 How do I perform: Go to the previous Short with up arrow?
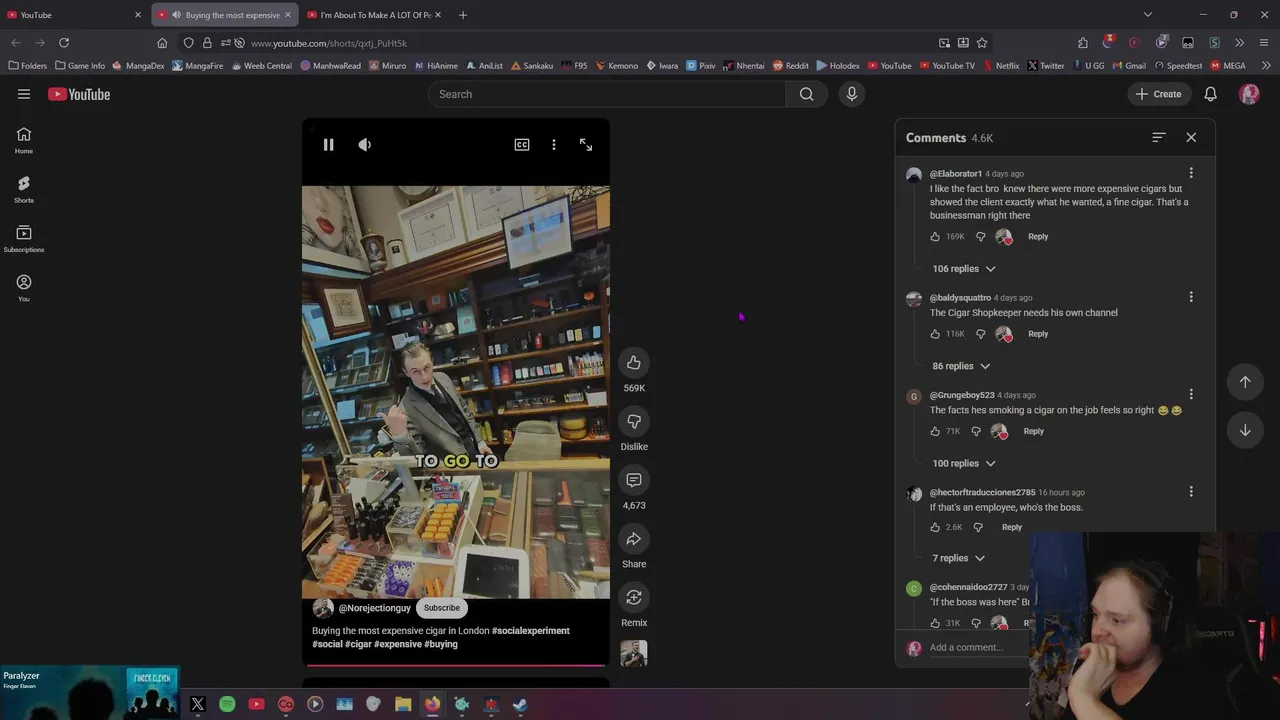pos(1245,382)
